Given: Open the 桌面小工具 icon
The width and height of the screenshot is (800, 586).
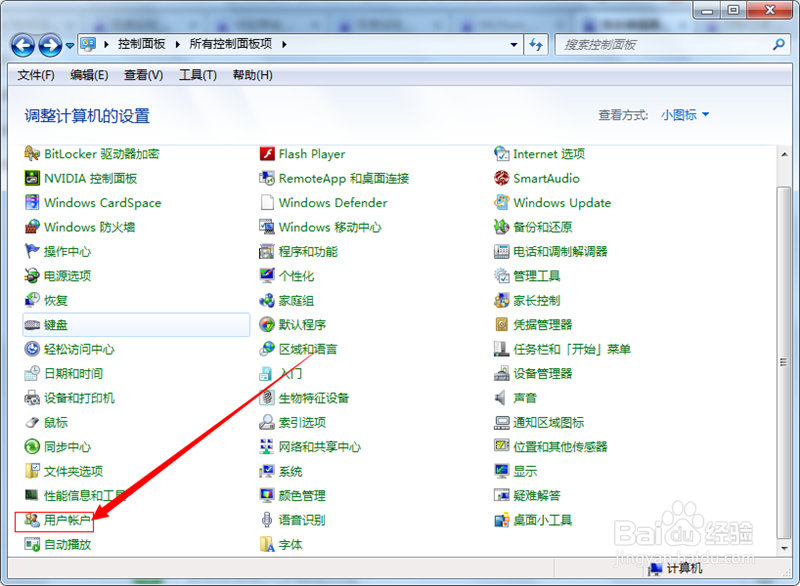Looking at the screenshot, I should [502, 520].
